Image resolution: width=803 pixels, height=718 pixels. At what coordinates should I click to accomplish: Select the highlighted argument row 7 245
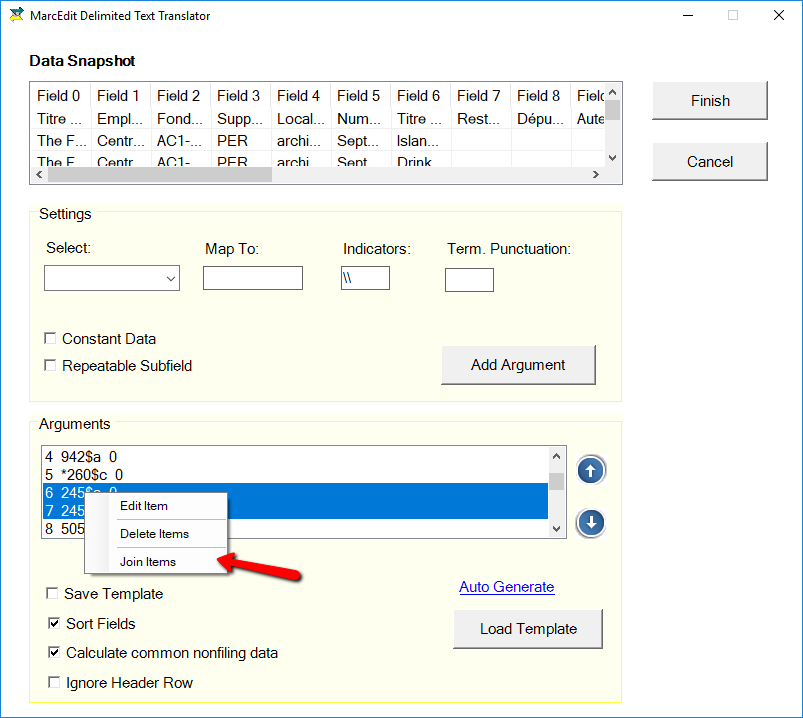tap(295, 510)
